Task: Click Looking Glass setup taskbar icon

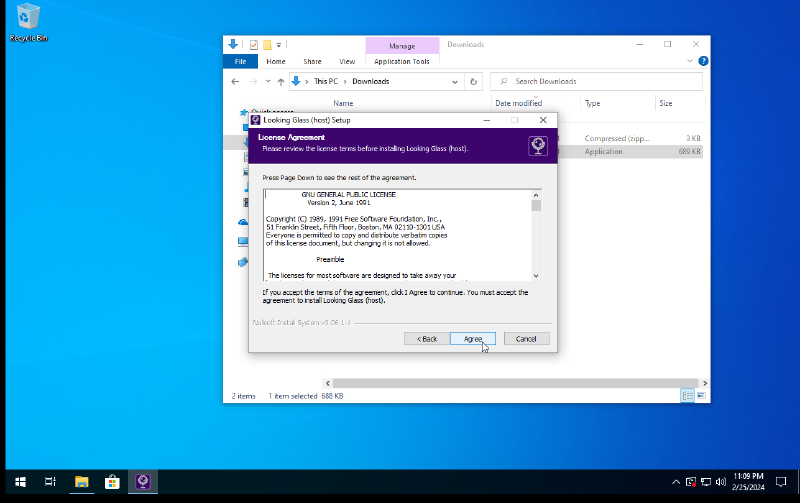Action: click(143, 482)
